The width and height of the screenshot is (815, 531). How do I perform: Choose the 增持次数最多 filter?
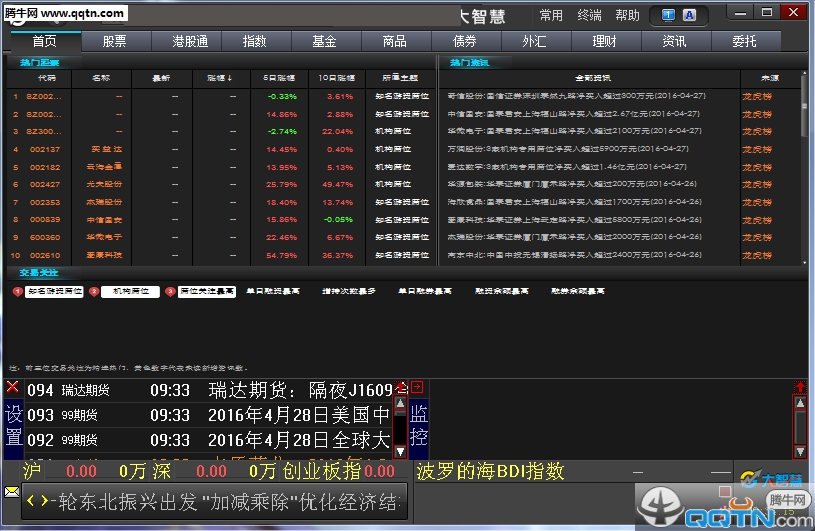tap(349, 291)
